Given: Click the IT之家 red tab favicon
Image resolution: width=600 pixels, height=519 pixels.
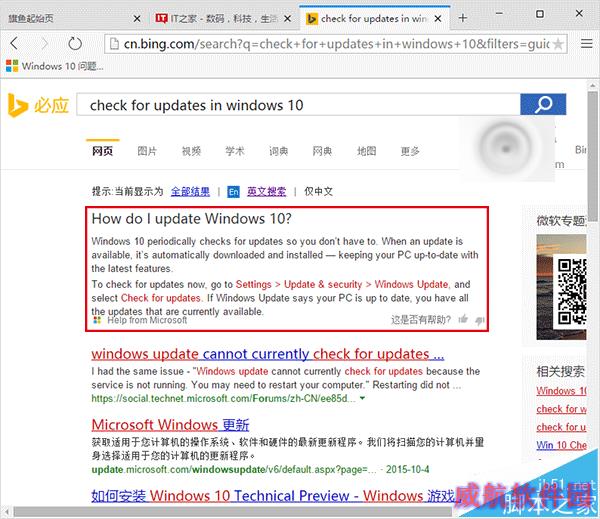Looking at the screenshot, I should 161,18.
